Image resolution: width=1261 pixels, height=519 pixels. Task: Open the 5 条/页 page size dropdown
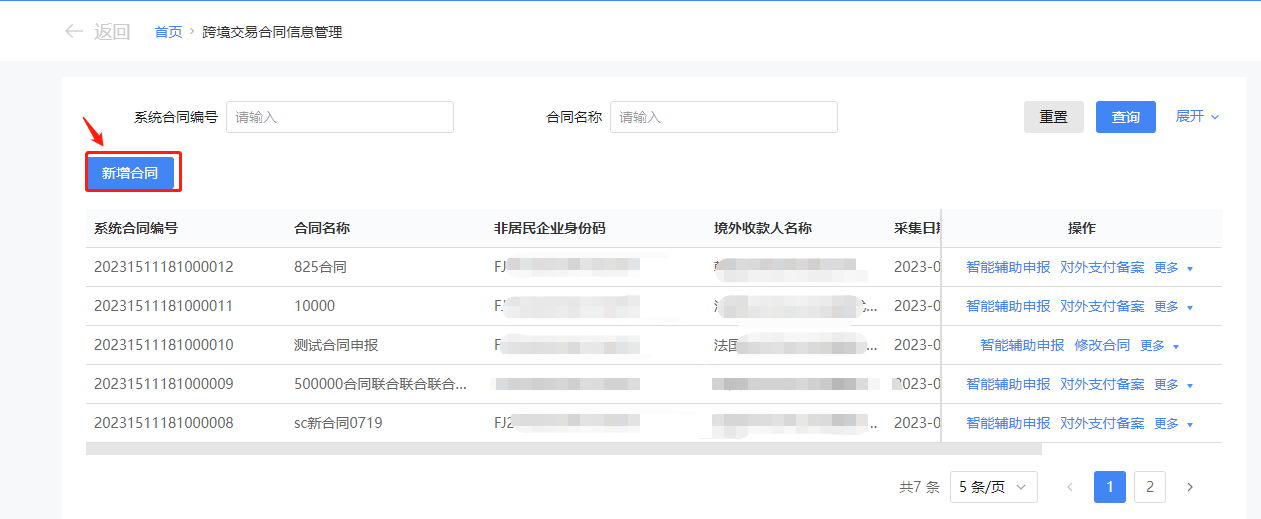[993, 487]
